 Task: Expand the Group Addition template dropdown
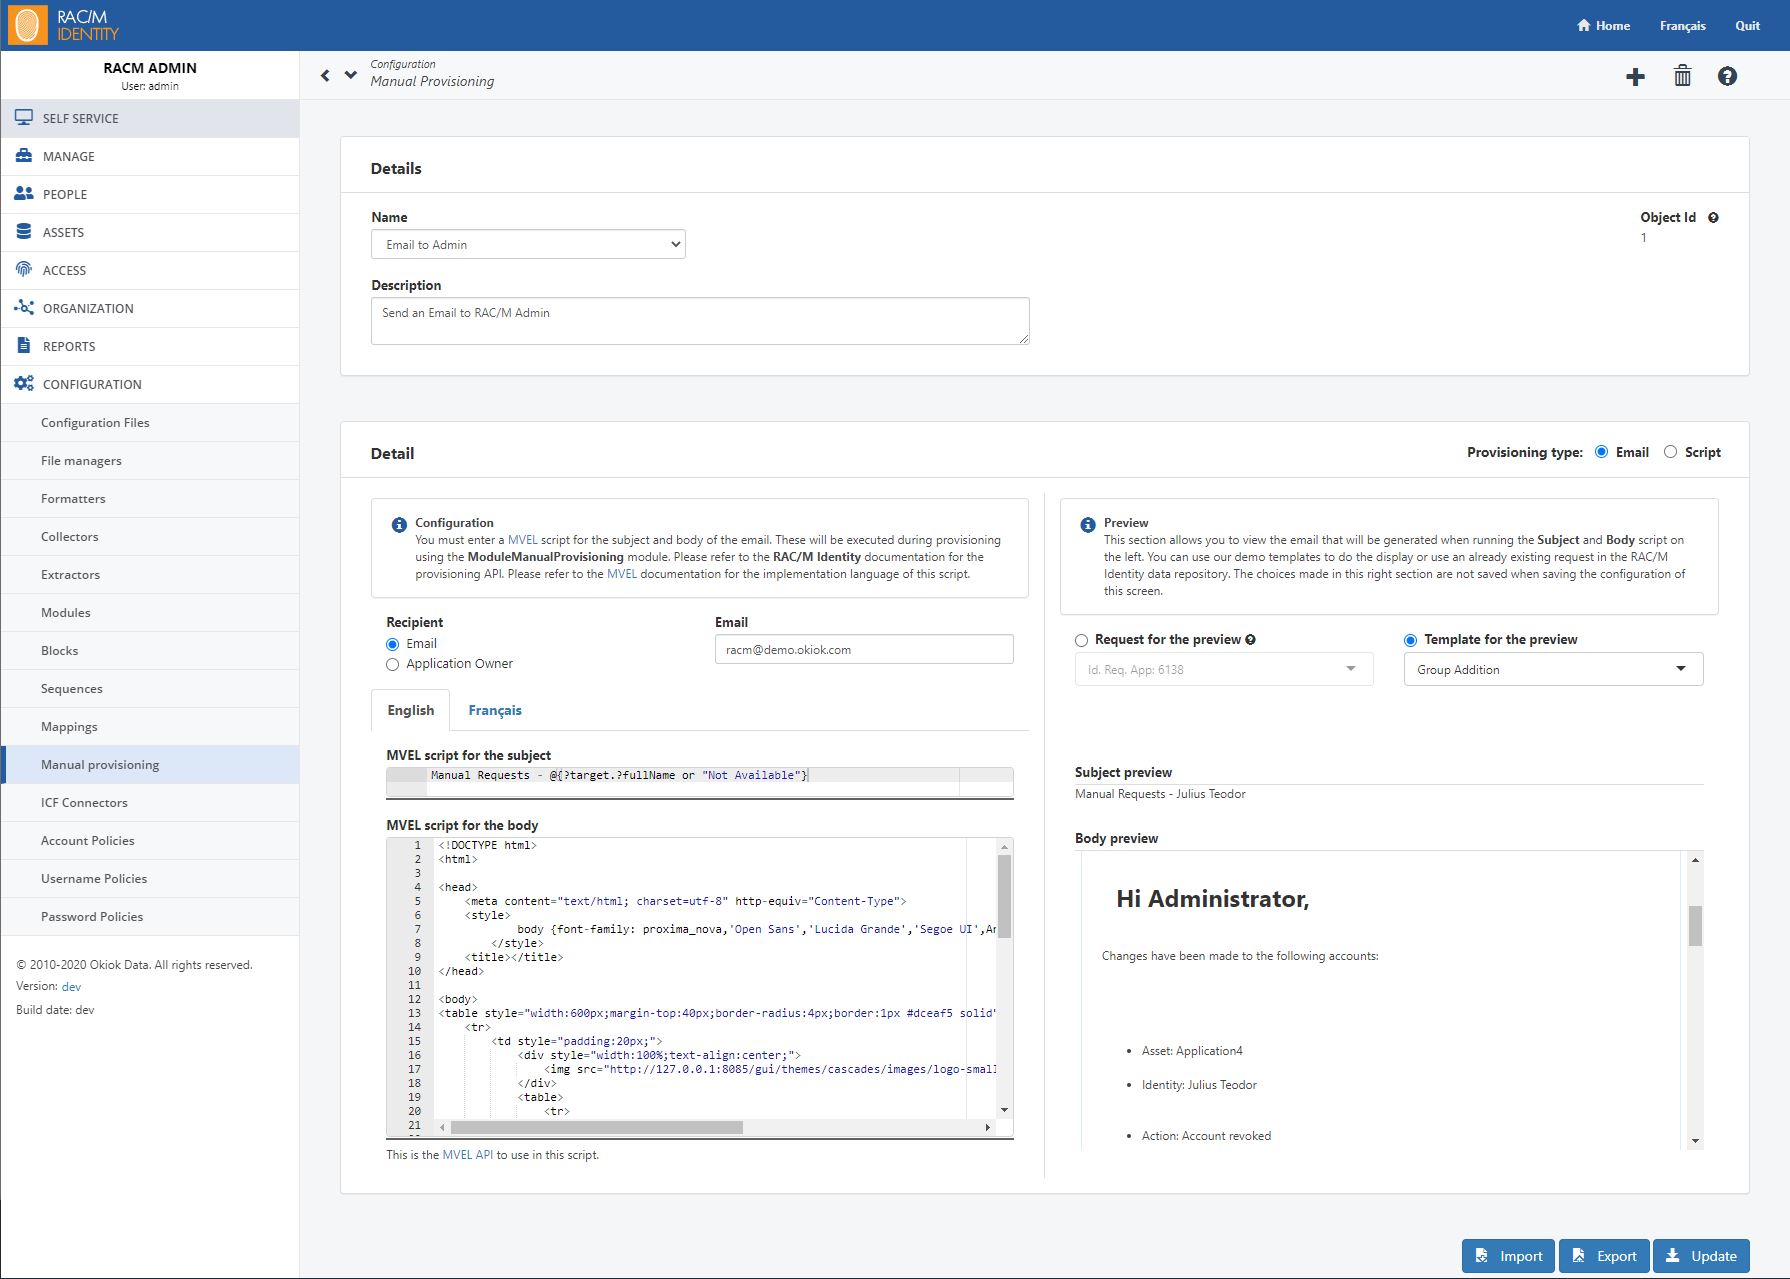pyautogui.click(x=1553, y=669)
